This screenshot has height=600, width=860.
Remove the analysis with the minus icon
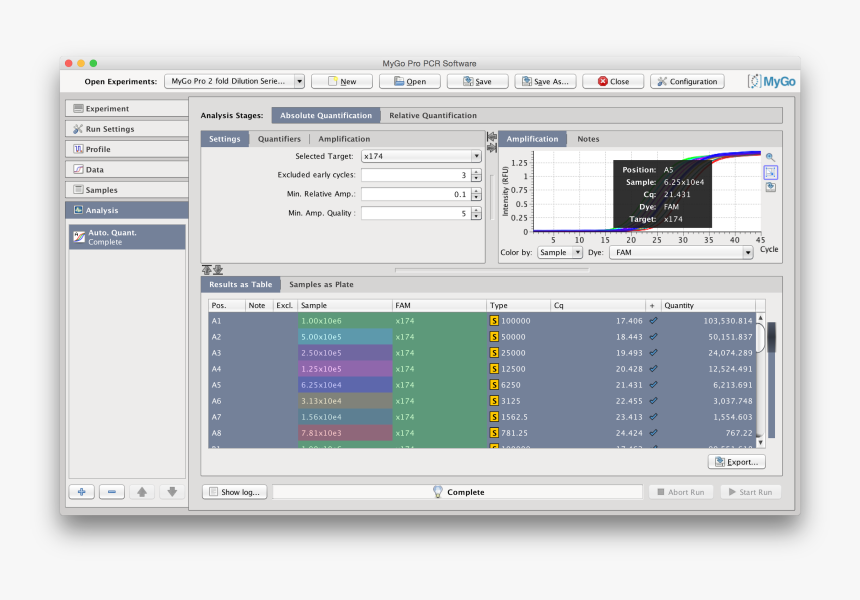[112, 492]
